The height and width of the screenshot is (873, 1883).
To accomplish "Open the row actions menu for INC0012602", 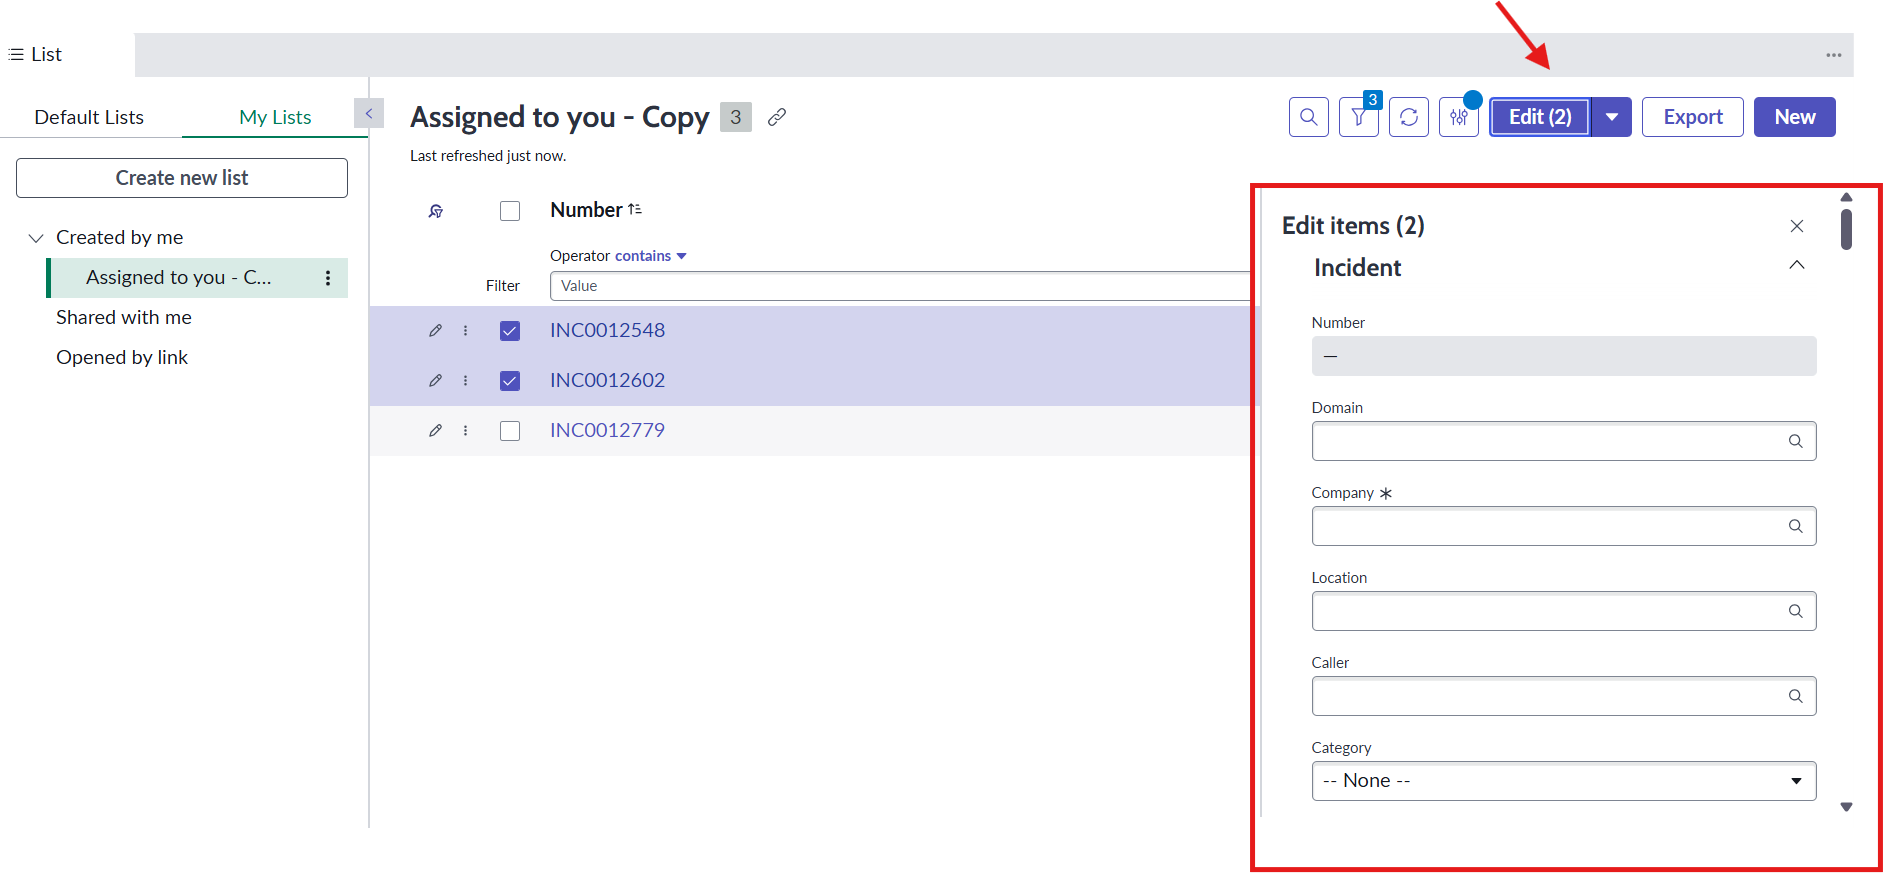I will [x=465, y=381].
